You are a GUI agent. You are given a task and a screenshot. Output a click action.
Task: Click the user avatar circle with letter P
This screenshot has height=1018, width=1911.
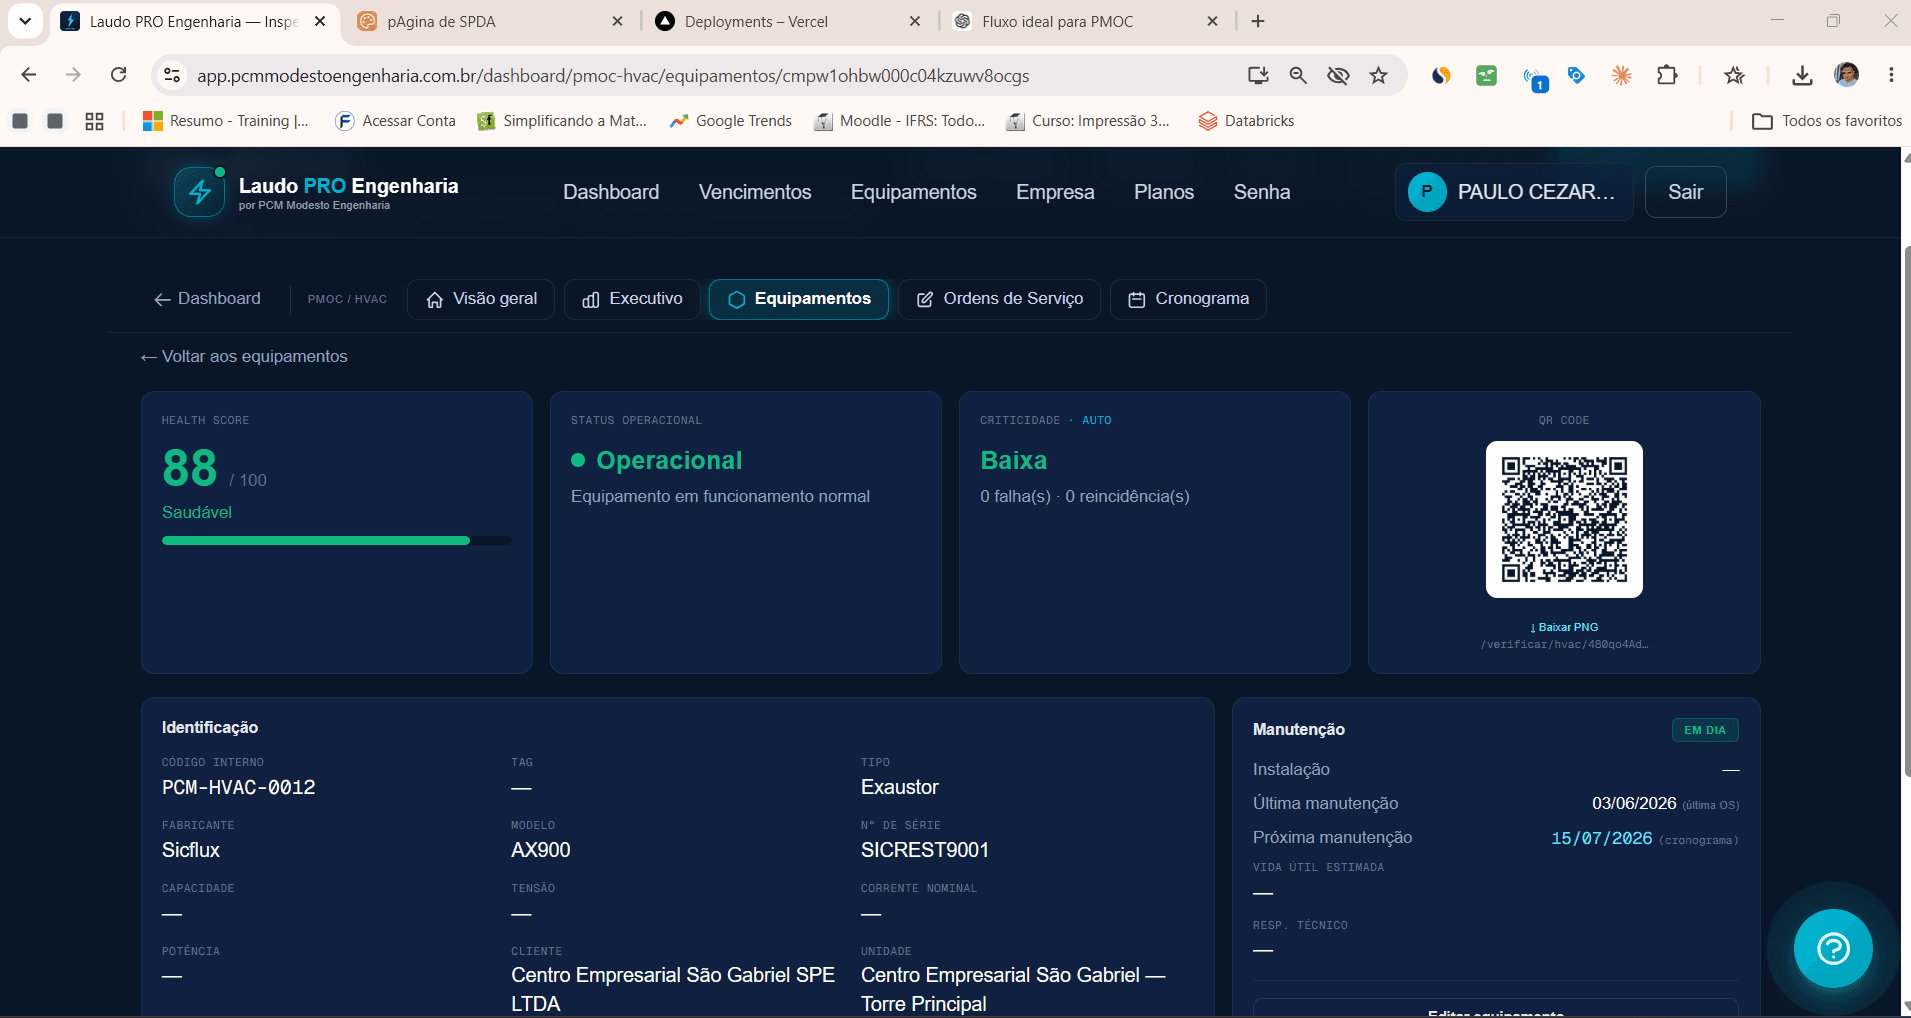[x=1427, y=192]
